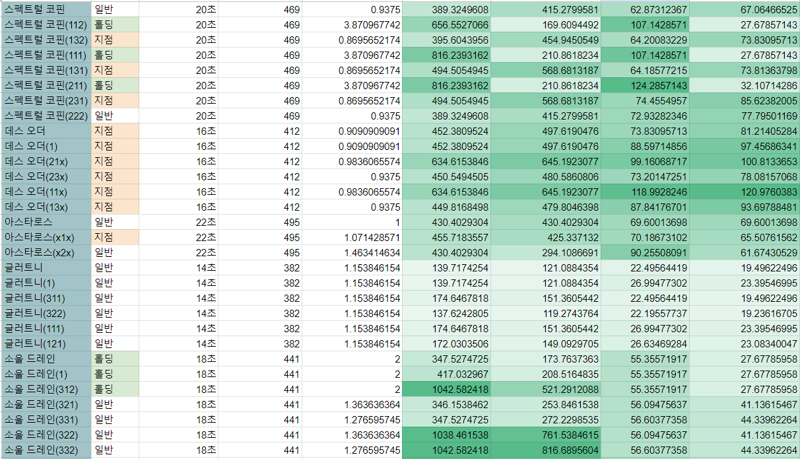Screen dimensions: 800x459
Task: Click the 글러트니(322) row label
Action: [x=44, y=312]
